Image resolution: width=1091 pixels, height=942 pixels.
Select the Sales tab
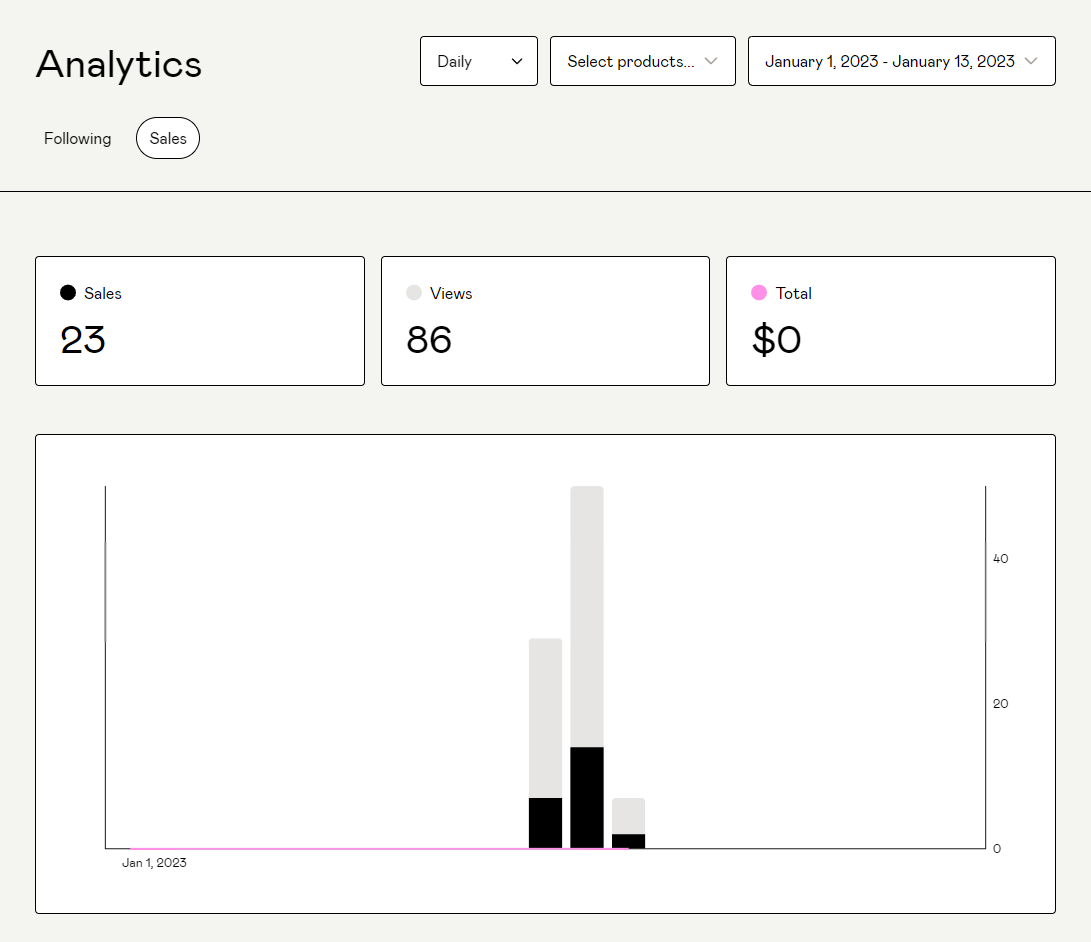pos(167,138)
